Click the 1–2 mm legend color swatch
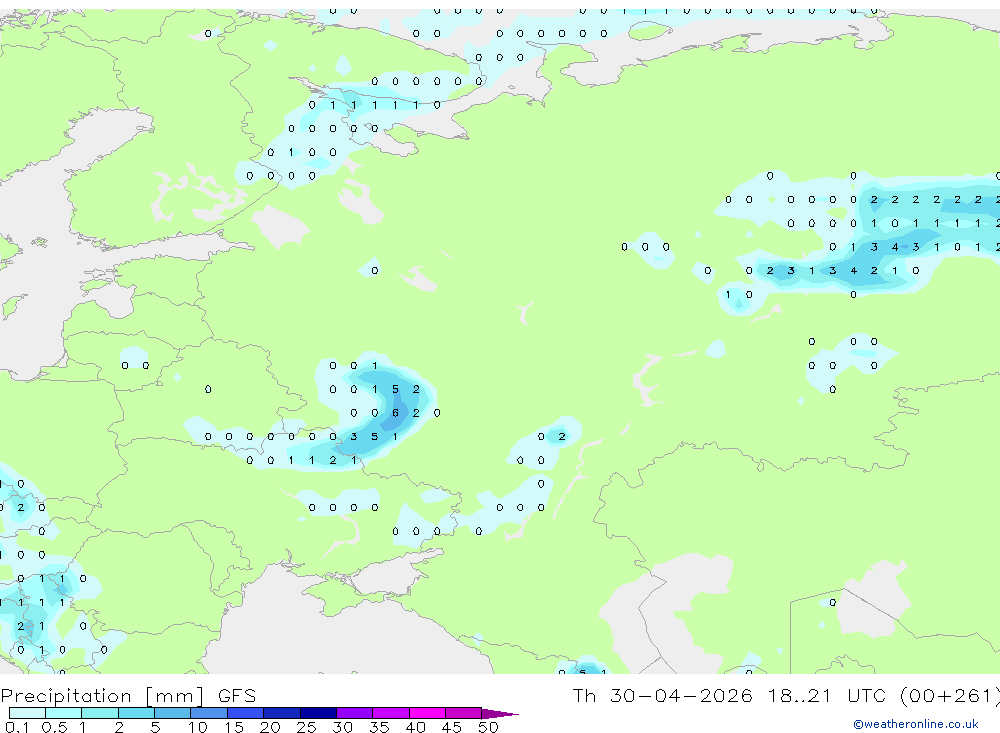 point(100,713)
